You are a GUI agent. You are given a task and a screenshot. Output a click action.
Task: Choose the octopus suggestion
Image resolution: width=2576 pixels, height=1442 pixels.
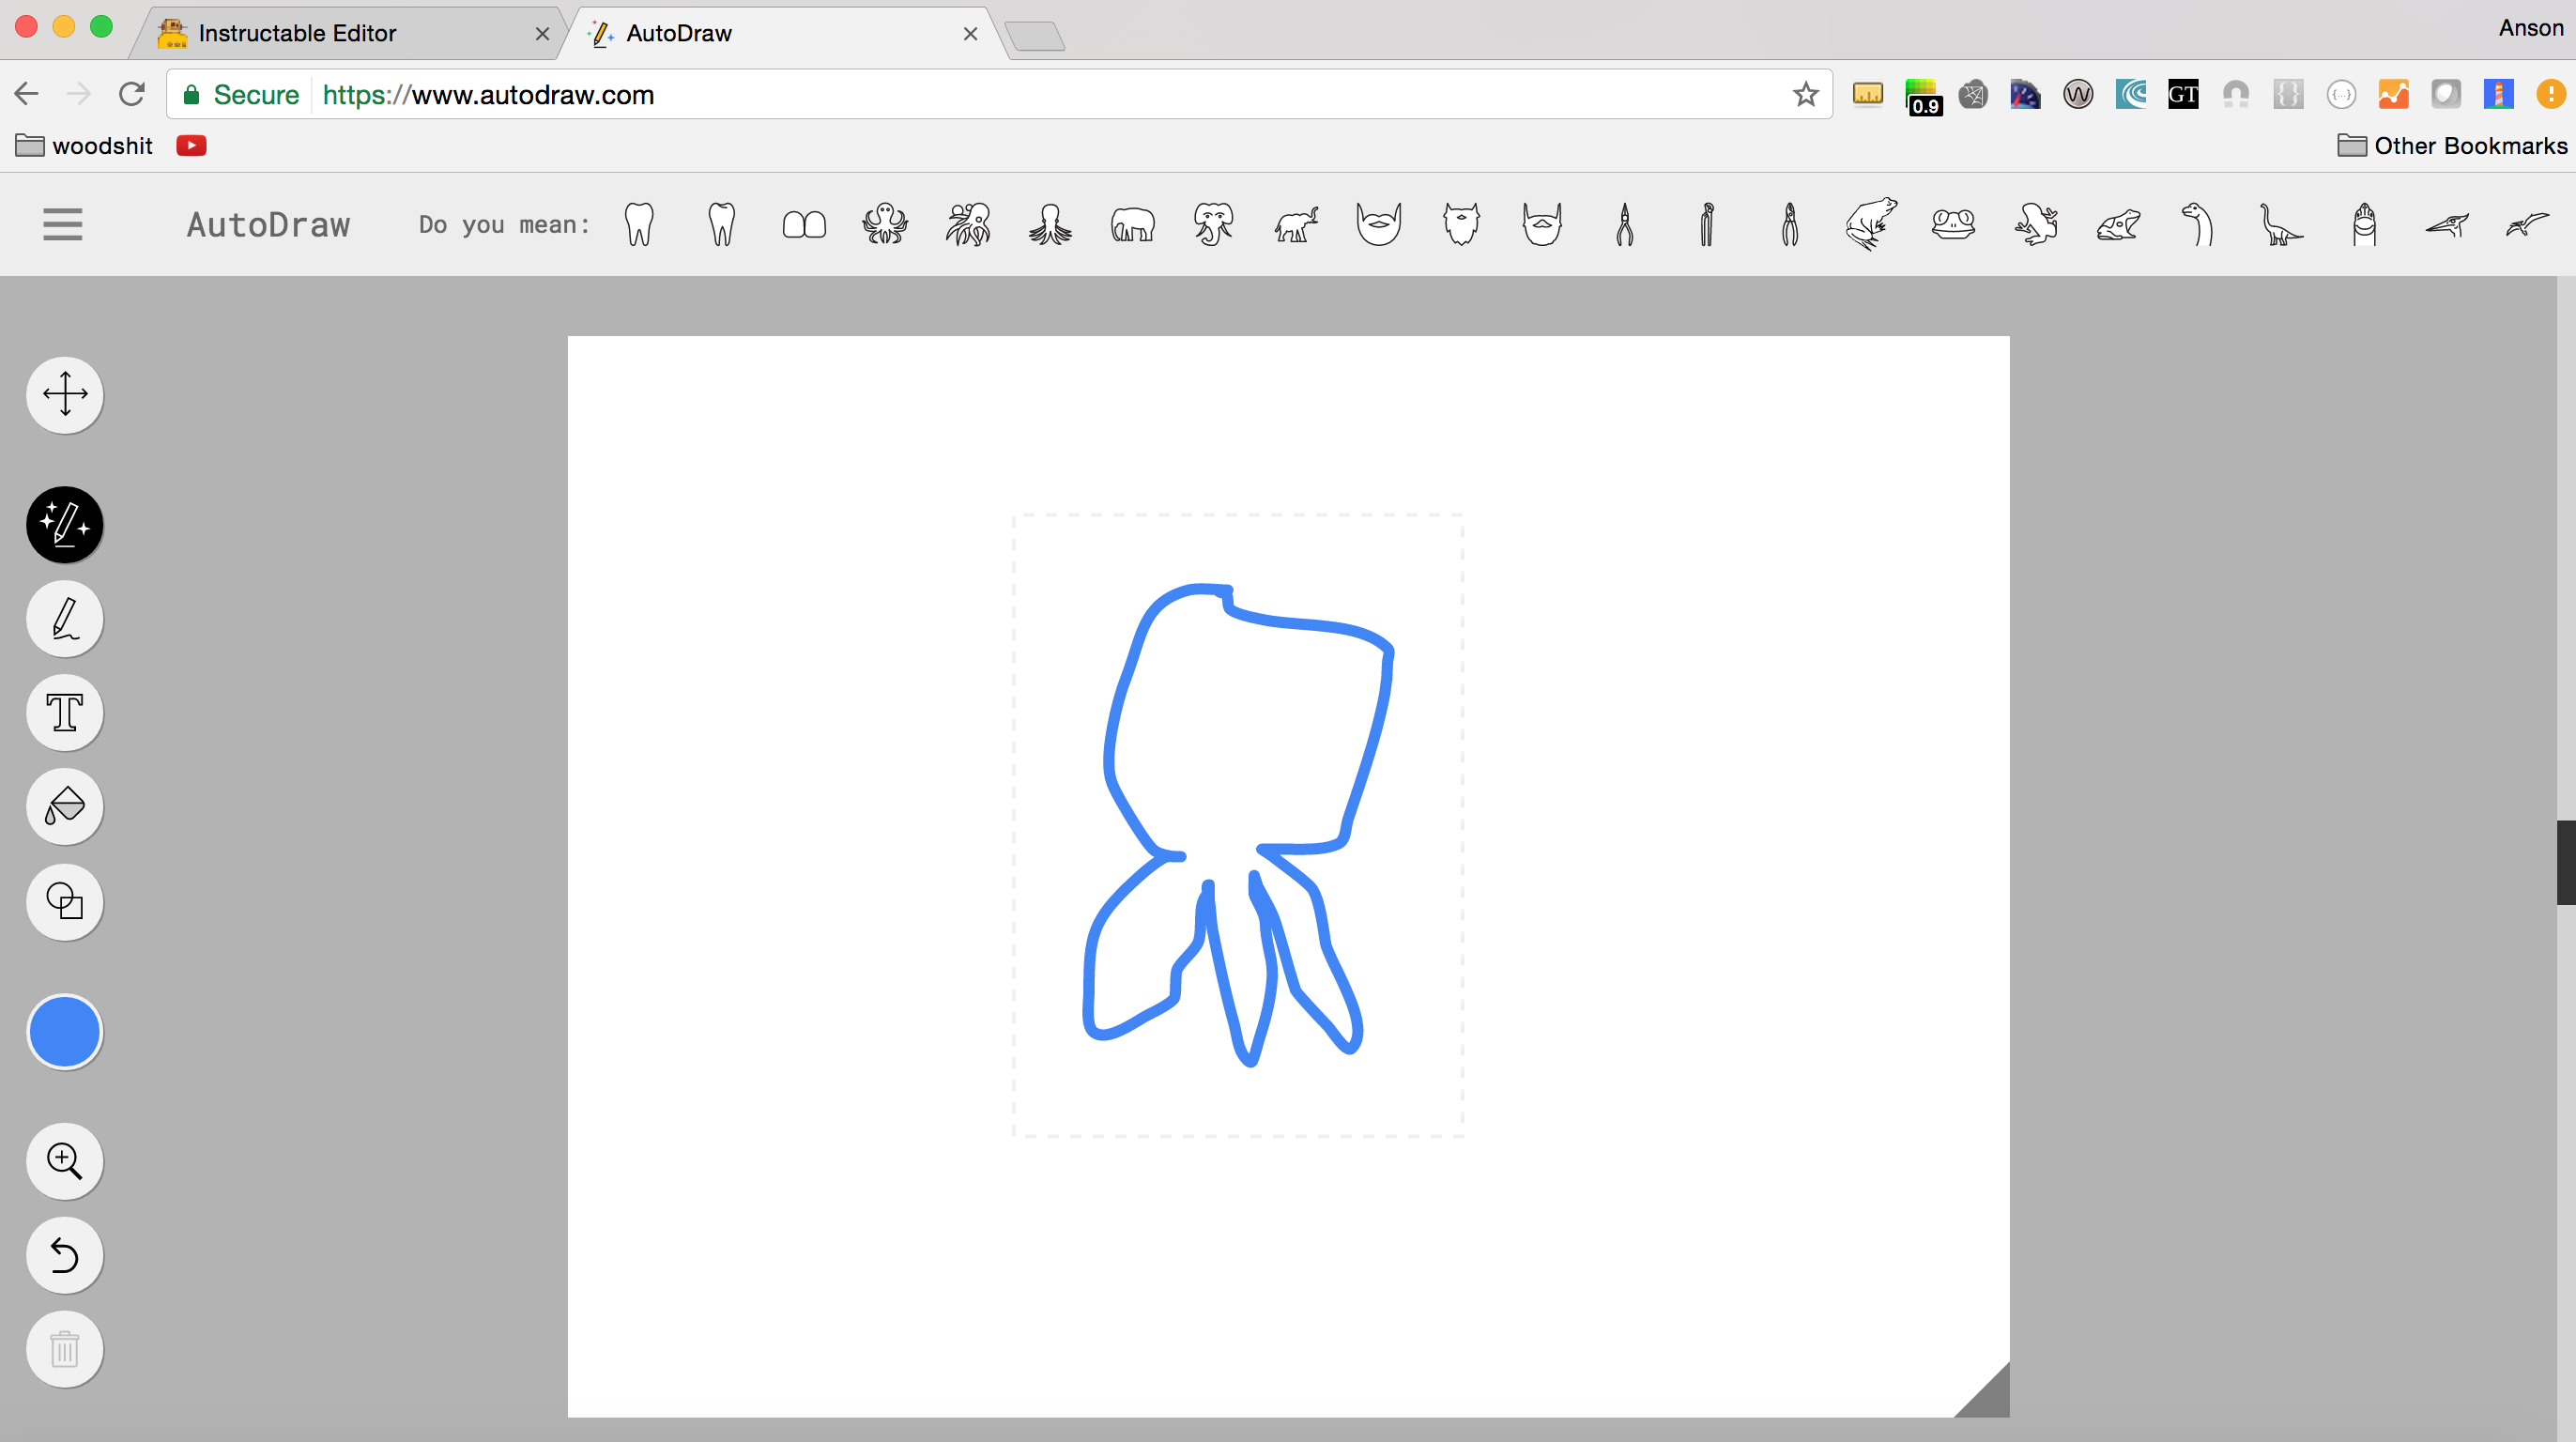pos(884,224)
